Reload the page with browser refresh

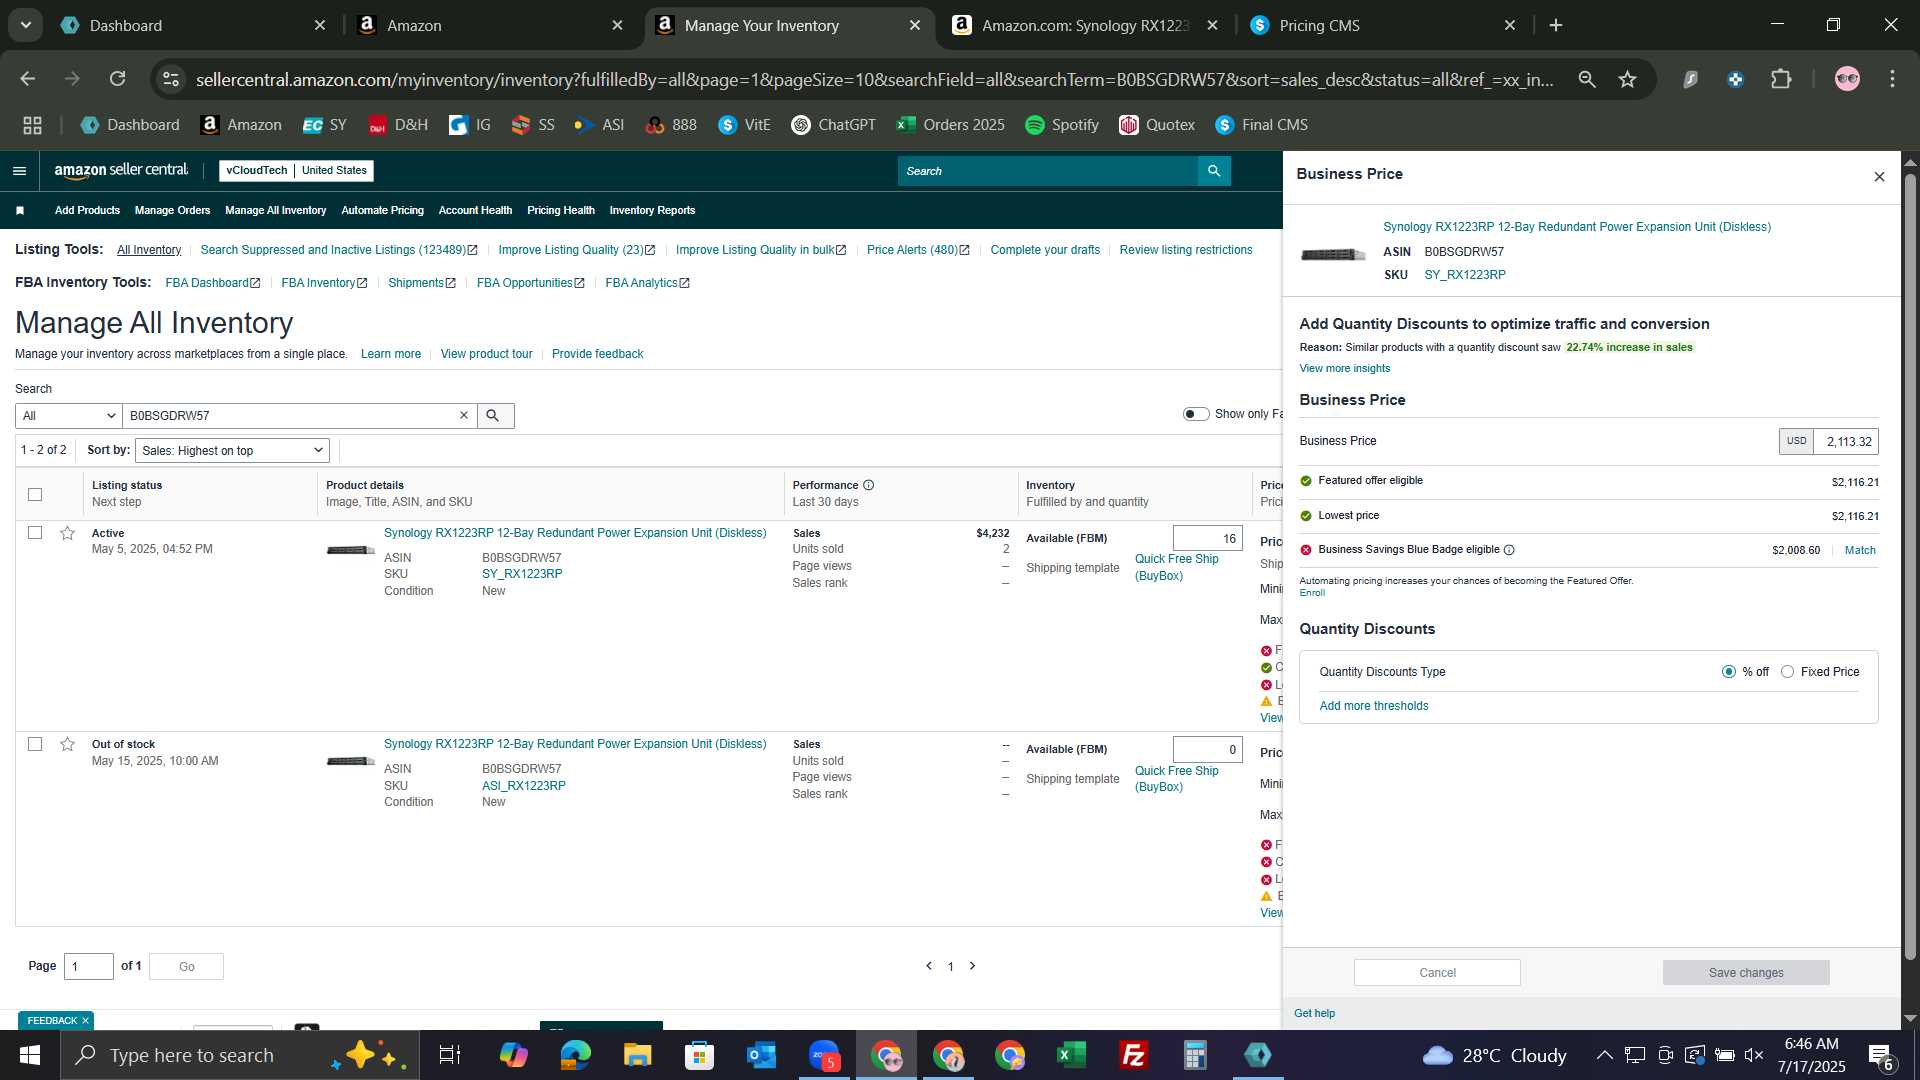click(x=118, y=79)
